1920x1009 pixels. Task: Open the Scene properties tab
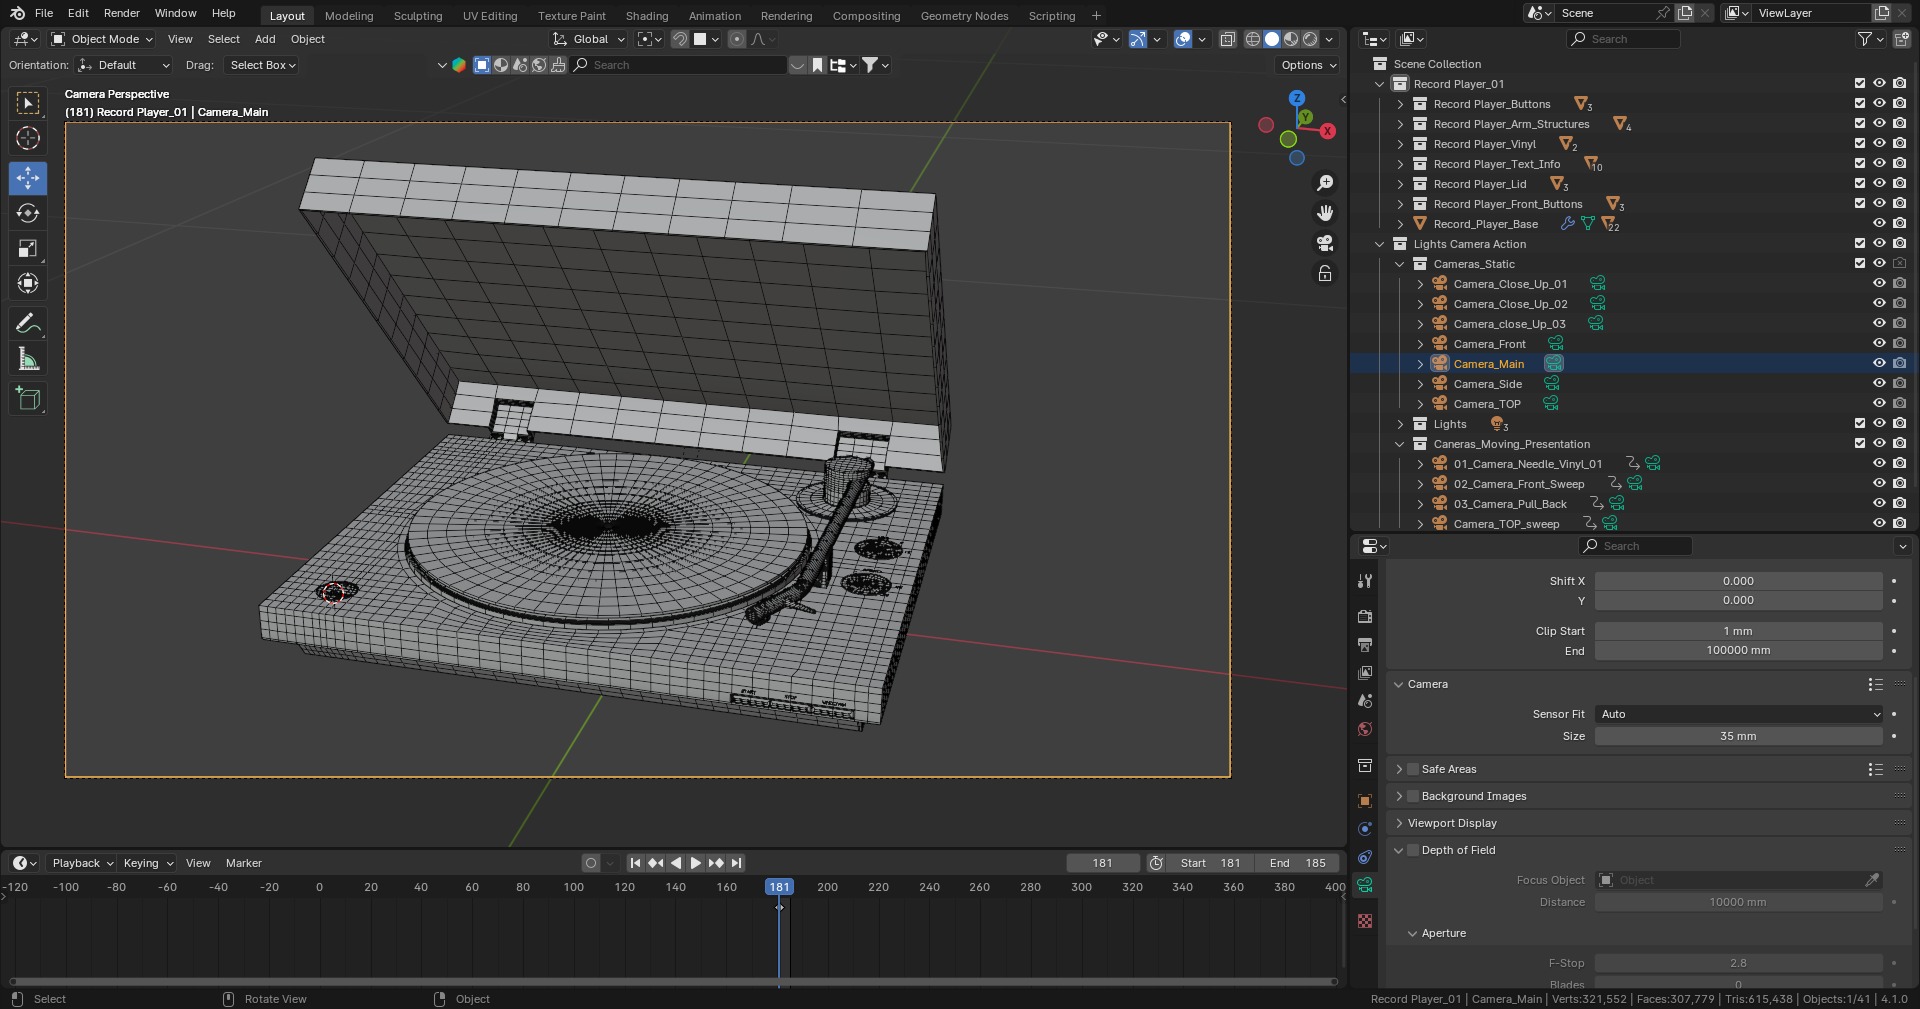pyautogui.click(x=1365, y=701)
